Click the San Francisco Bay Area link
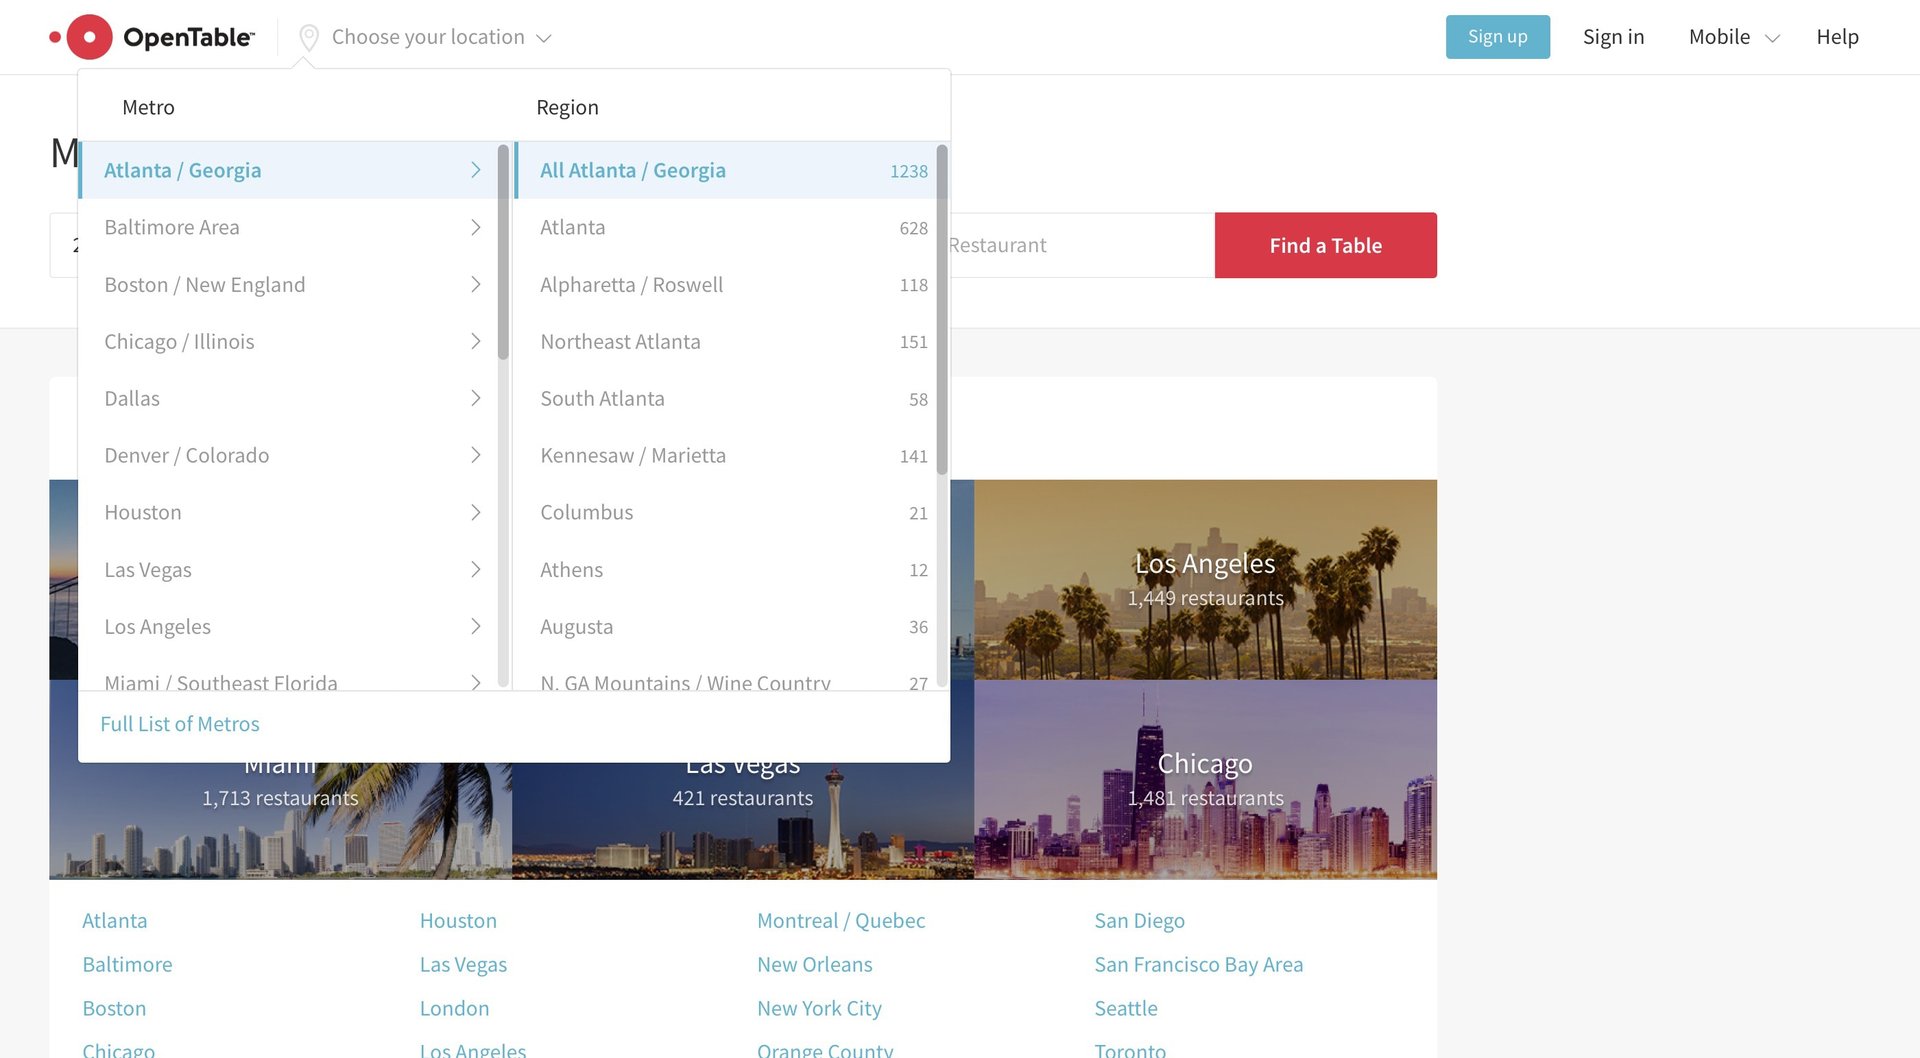1920x1058 pixels. tap(1198, 964)
